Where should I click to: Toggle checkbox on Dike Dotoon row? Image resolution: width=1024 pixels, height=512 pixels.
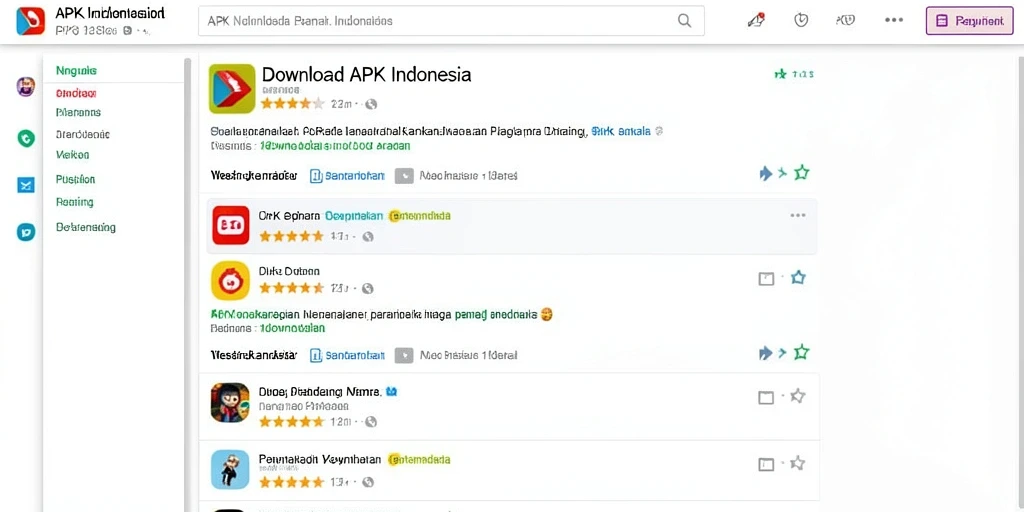[x=766, y=280]
